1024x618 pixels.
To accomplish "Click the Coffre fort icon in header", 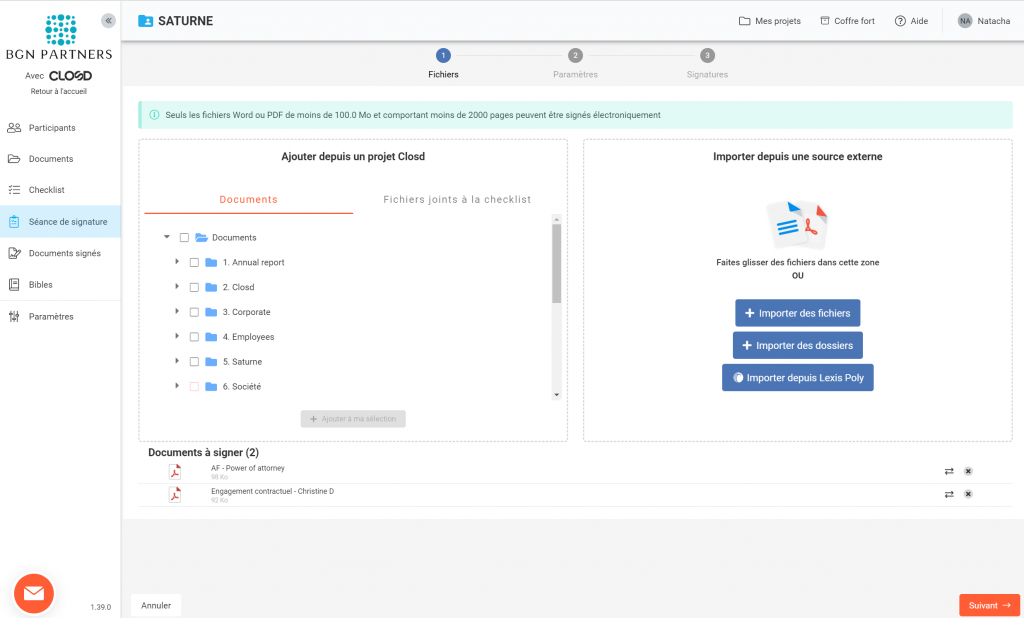I will 824,21.
